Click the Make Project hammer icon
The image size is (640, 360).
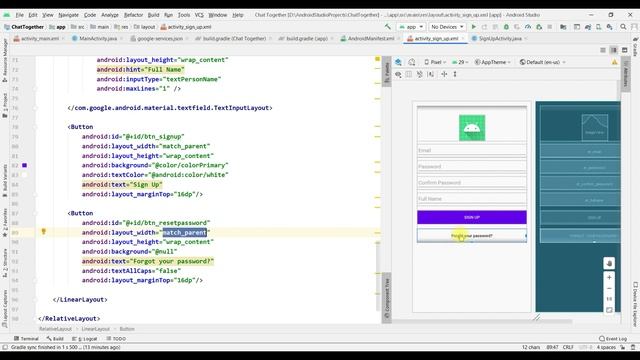[388, 27]
